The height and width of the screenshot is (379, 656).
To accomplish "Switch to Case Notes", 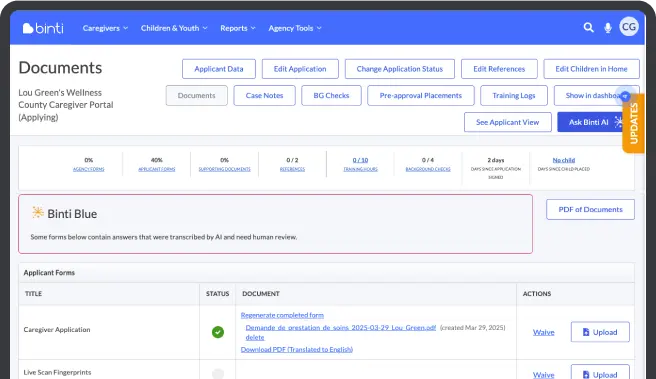I will tap(264, 95).
